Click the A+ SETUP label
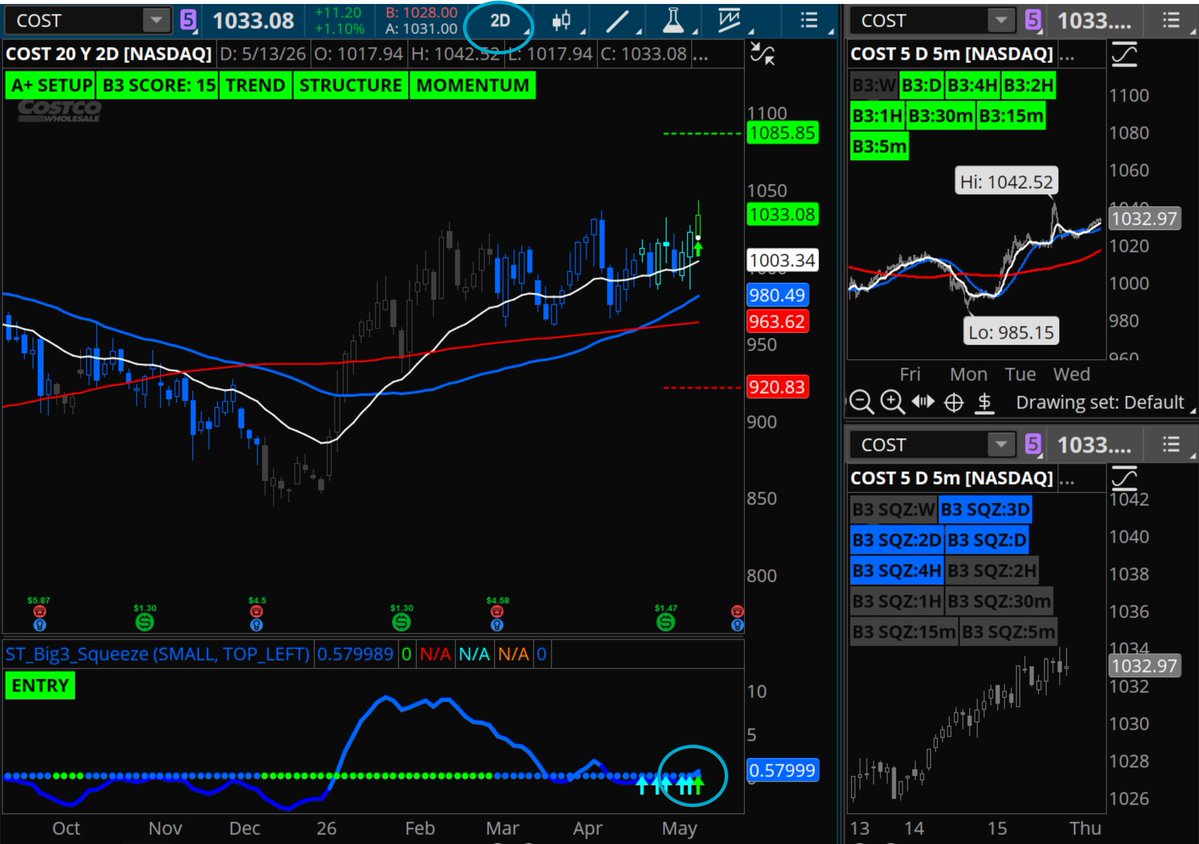The height and width of the screenshot is (844, 1199). [x=51, y=85]
